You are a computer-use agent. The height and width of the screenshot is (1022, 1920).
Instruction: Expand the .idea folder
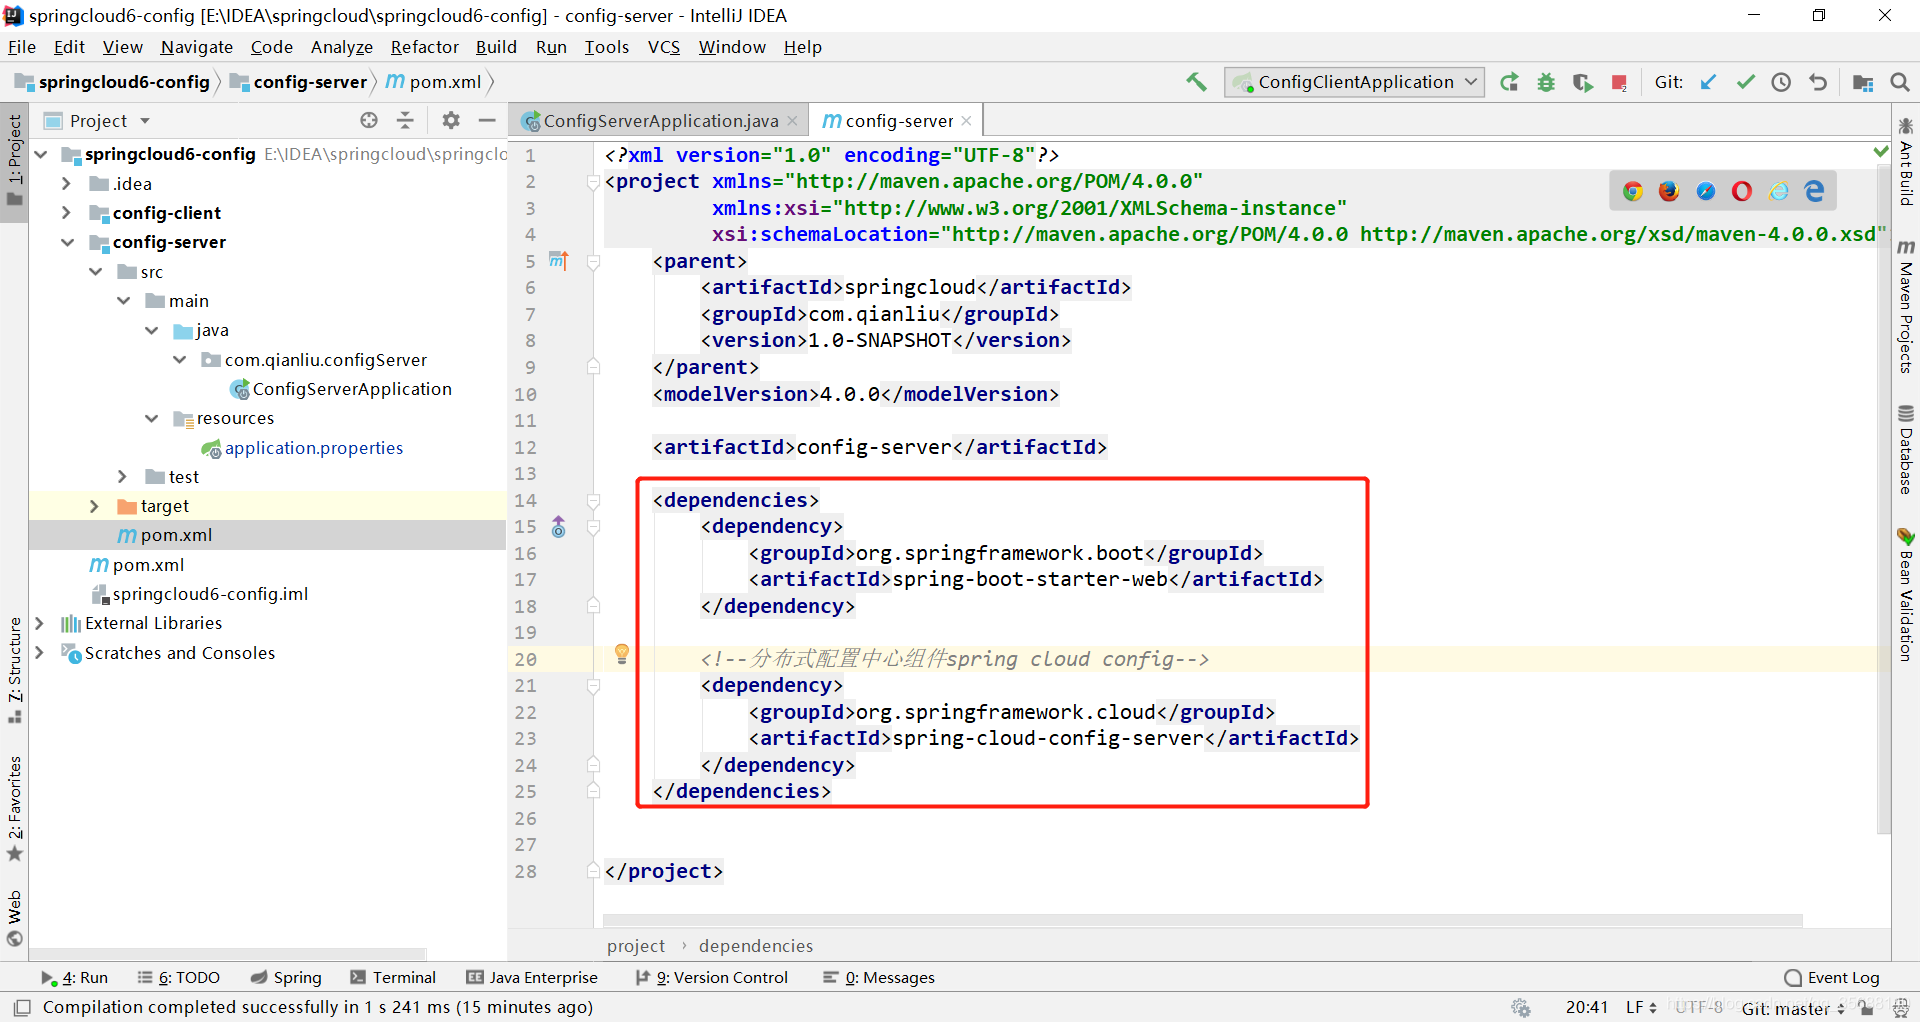click(x=66, y=184)
